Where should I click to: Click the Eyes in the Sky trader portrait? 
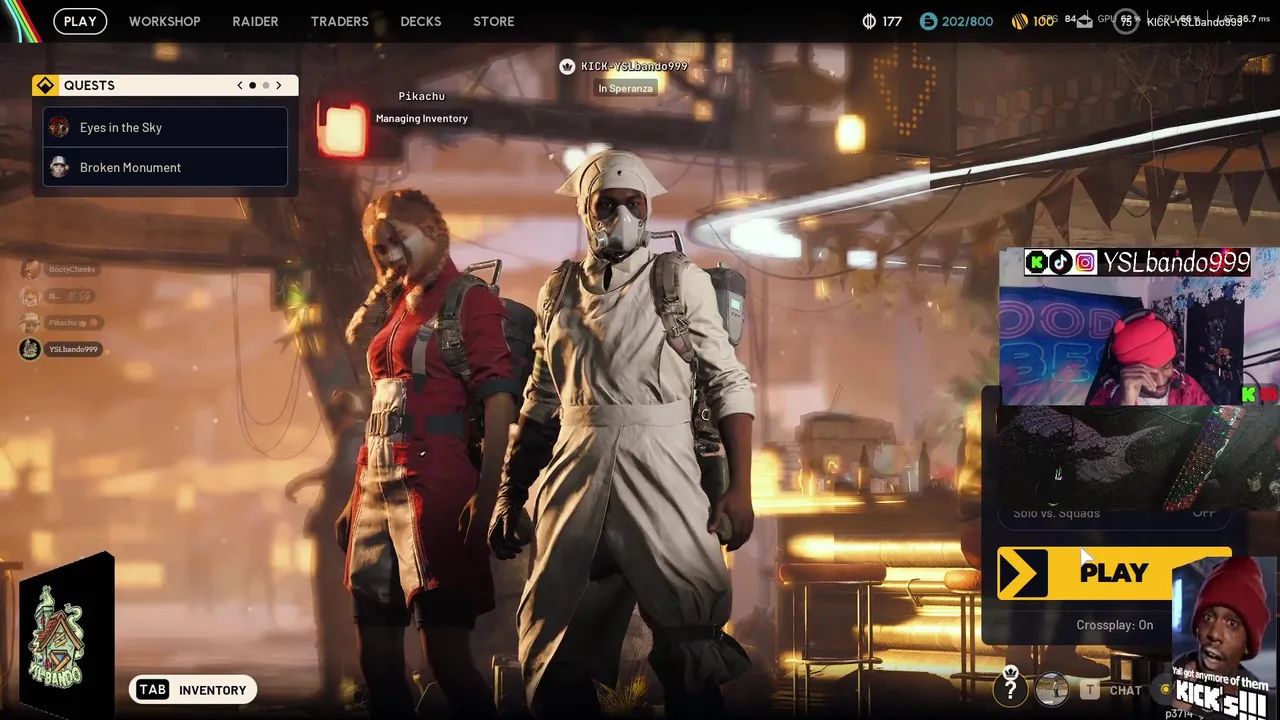click(x=59, y=127)
